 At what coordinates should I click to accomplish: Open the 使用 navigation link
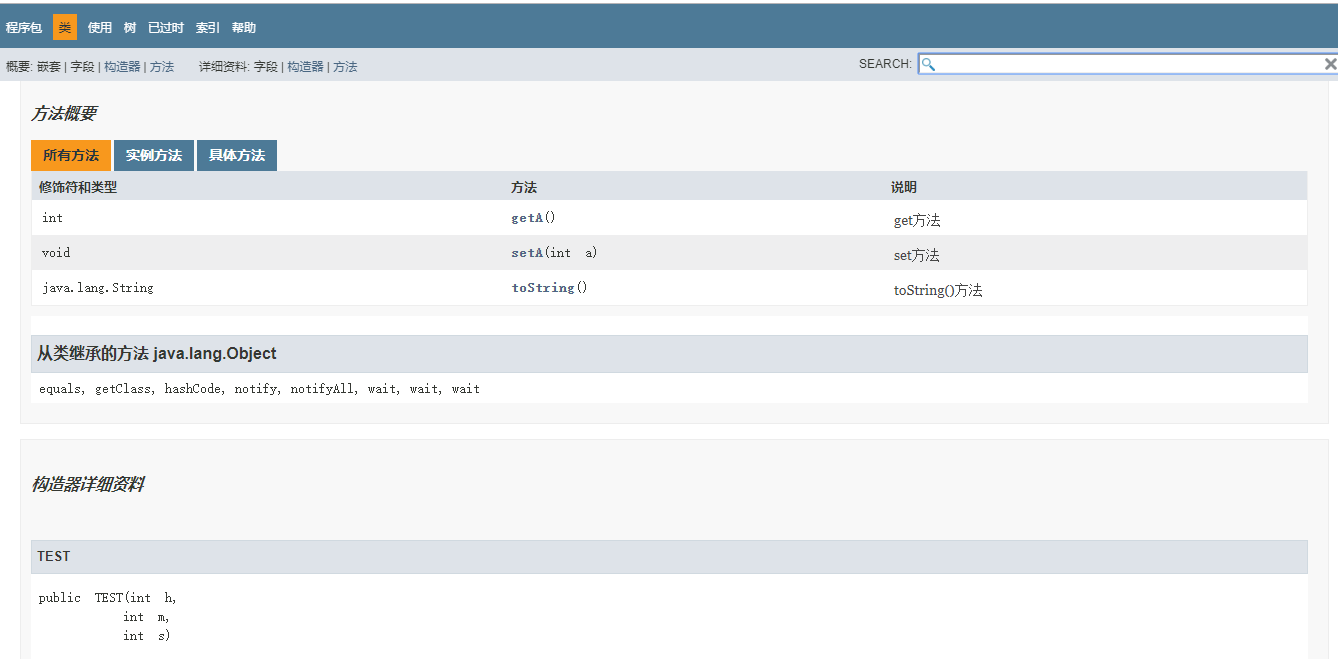tap(100, 27)
